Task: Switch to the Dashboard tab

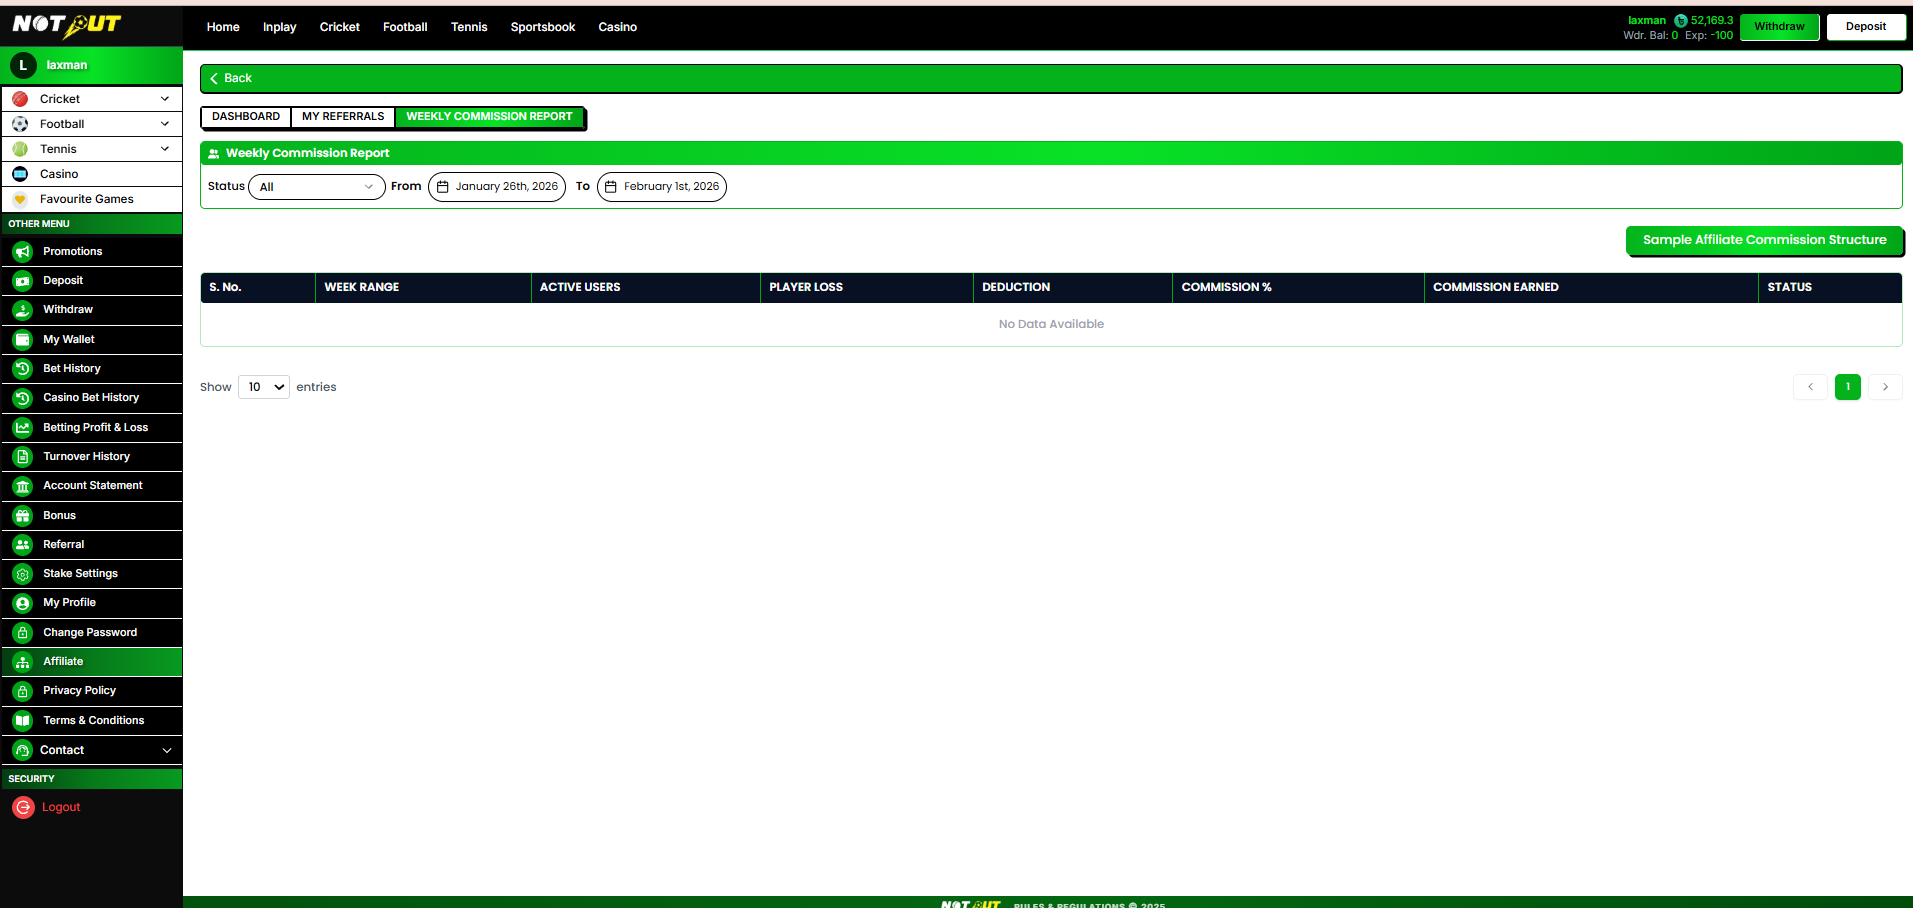Action: (246, 117)
